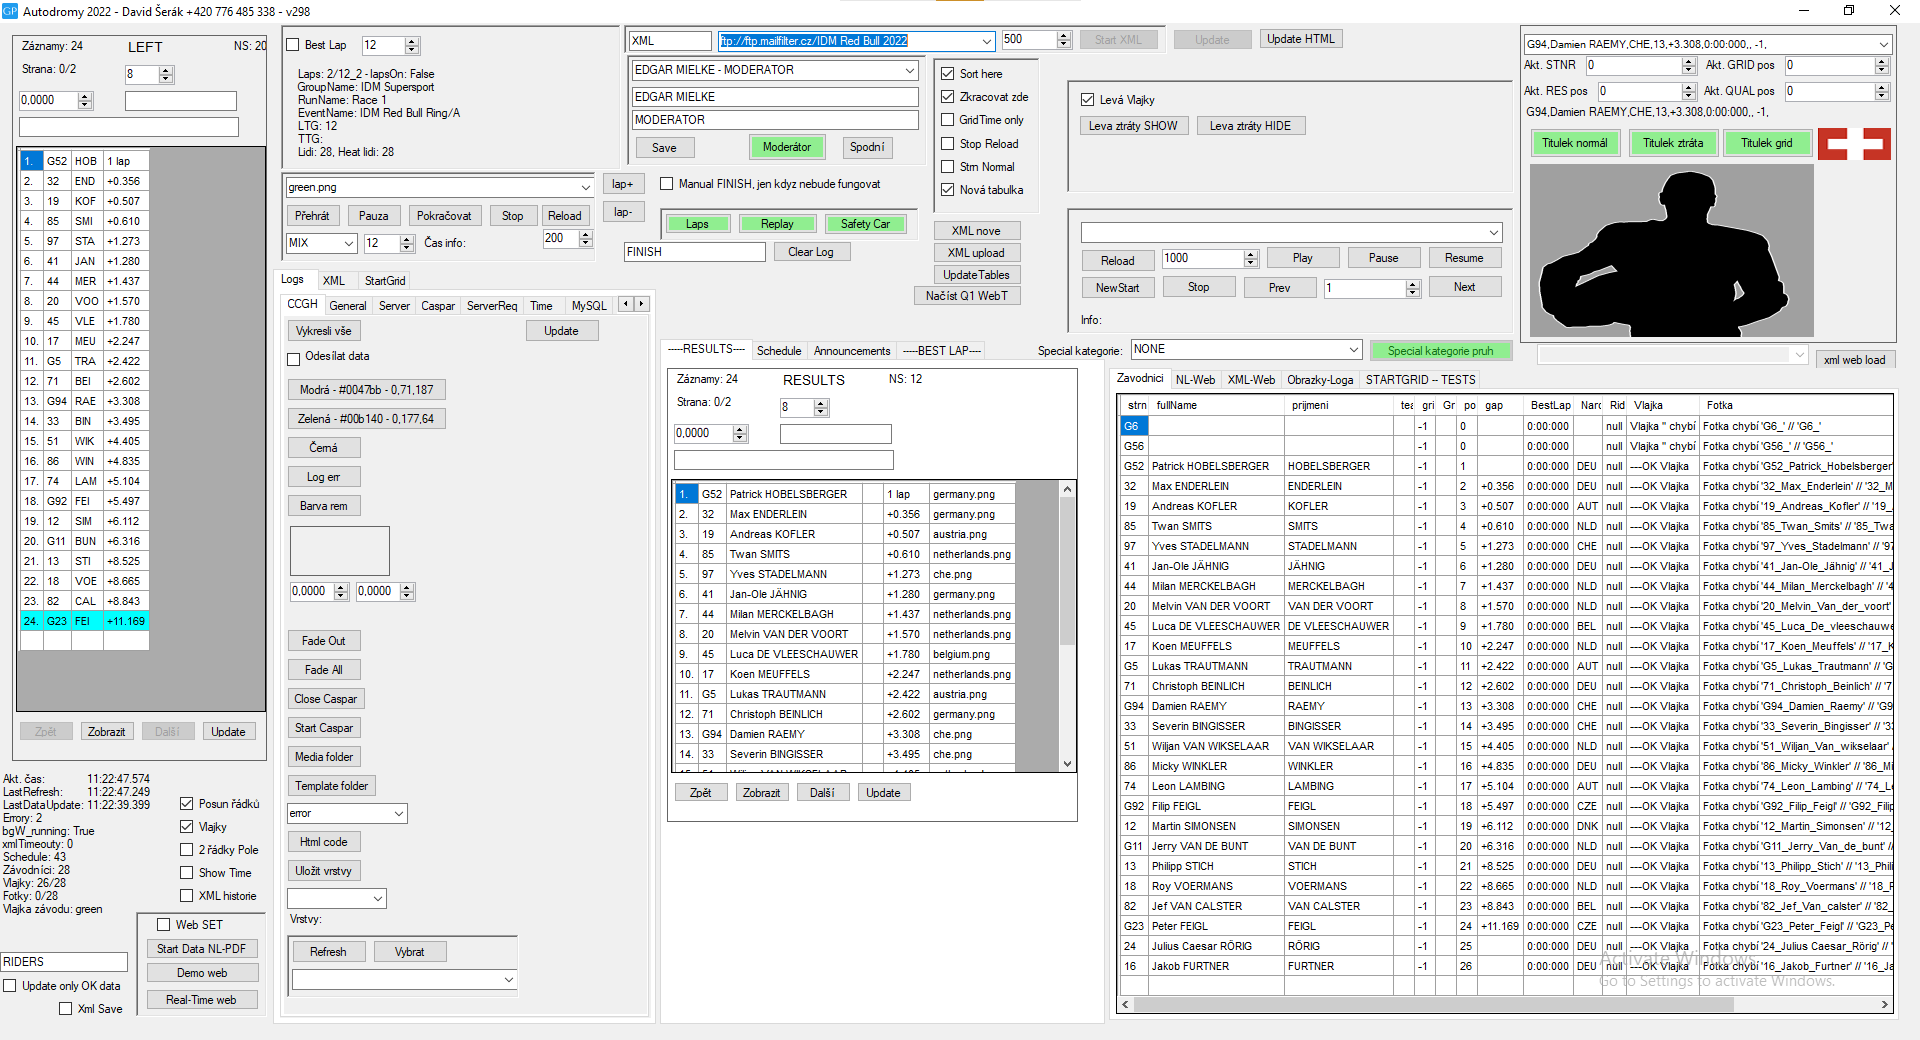Click Damien RAEMY row in Zavodnici table
This screenshot has height=1040, width=1920.
(1507, 706)
